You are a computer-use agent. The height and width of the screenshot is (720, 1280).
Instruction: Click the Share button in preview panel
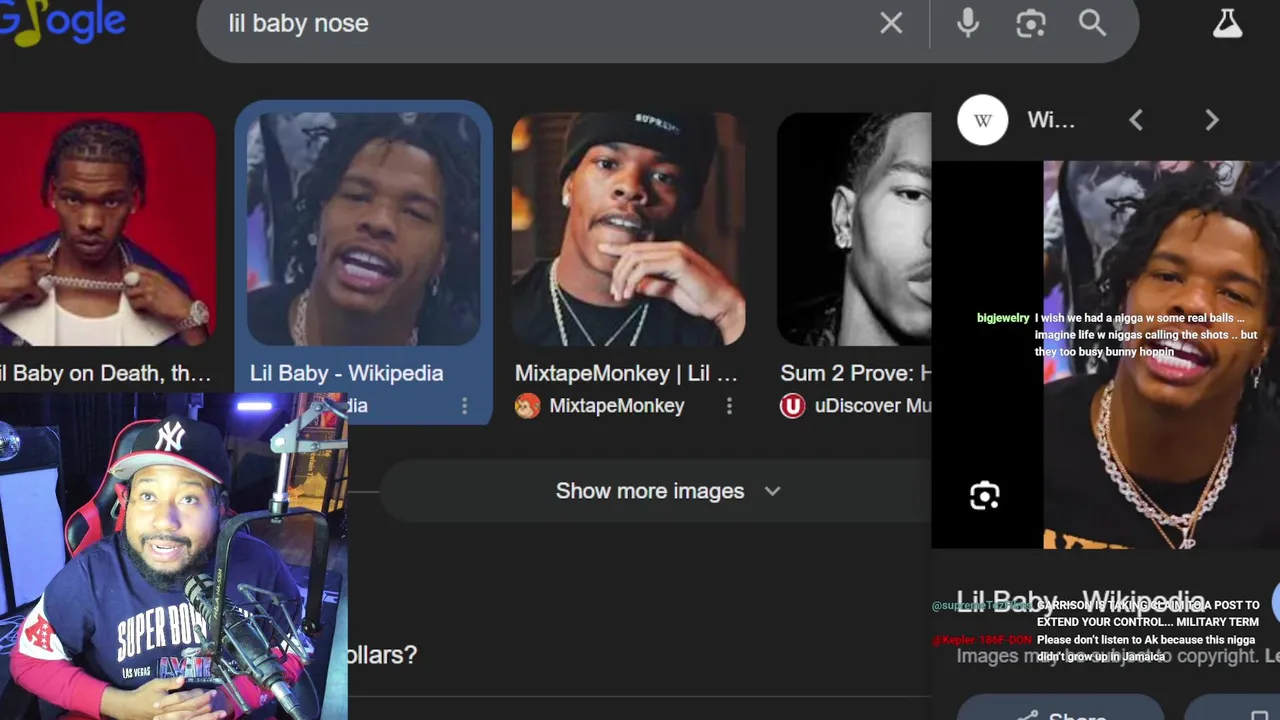1060,708
